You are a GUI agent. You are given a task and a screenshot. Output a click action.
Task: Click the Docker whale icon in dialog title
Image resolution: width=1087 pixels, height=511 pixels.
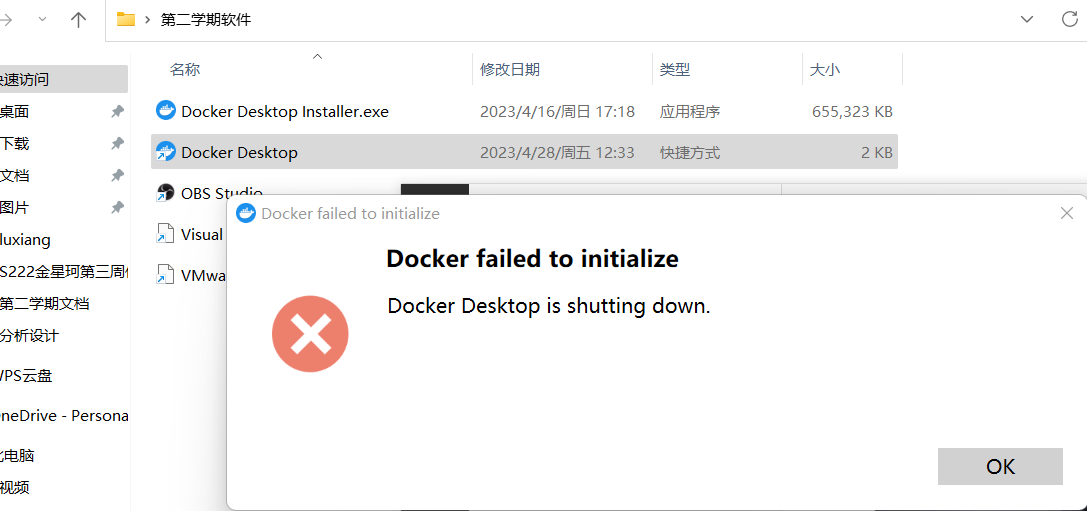[246, 214]
